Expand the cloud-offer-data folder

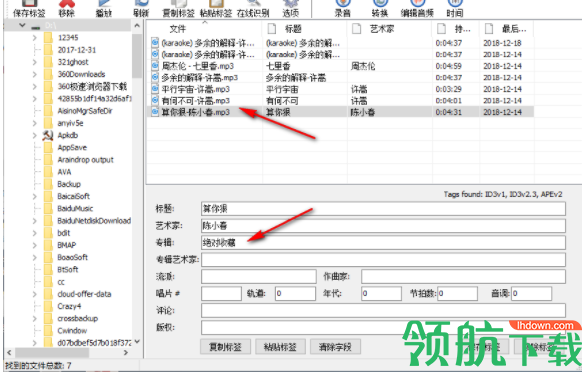[35, 294]
